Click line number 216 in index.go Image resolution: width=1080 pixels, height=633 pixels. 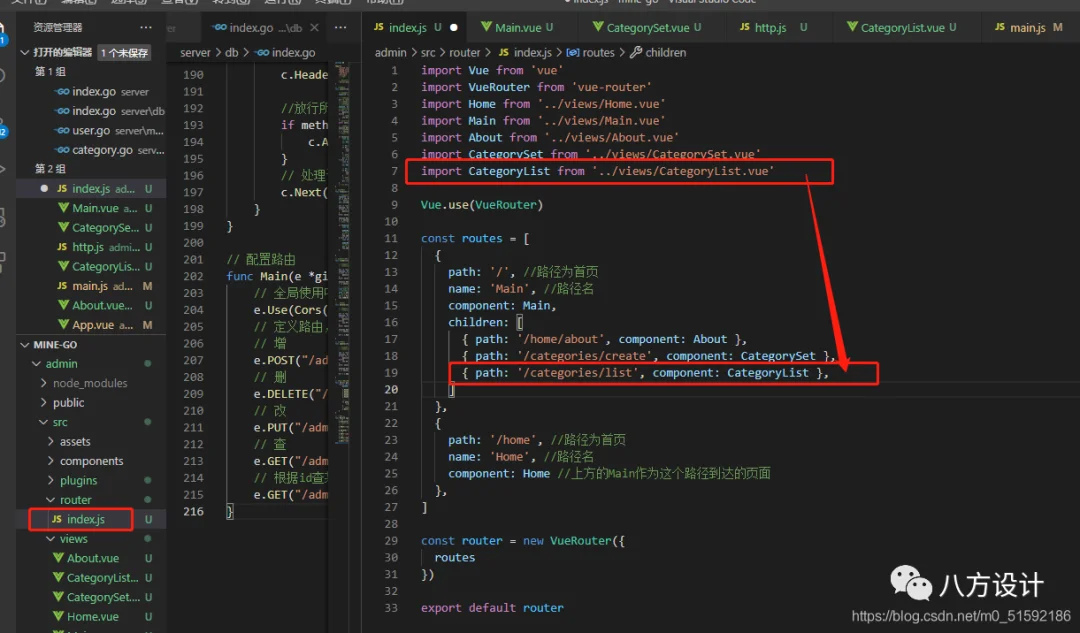[193, 511]
